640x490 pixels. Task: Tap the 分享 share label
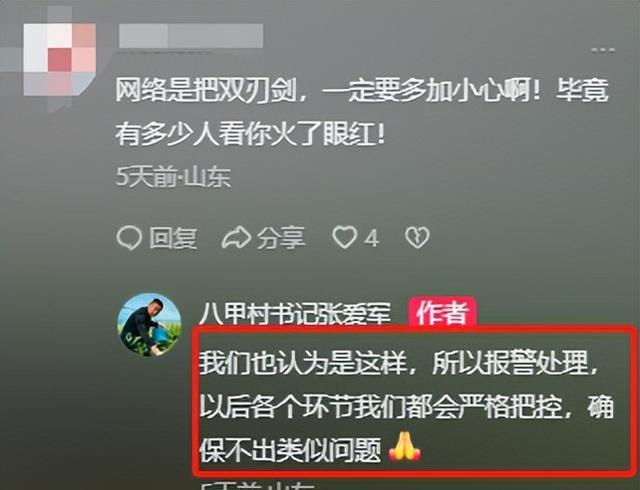click(x=281, y=238)
